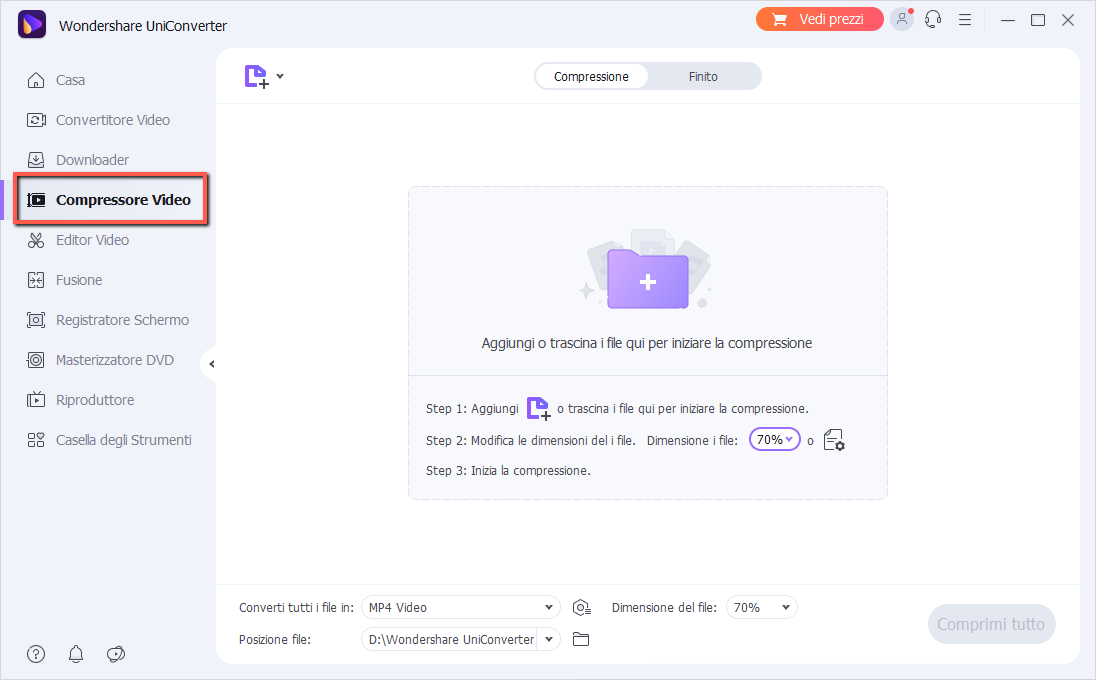Screen dimensions: 1096x680
Task: Click the add files icon in top toolbar
Action: 256,77
